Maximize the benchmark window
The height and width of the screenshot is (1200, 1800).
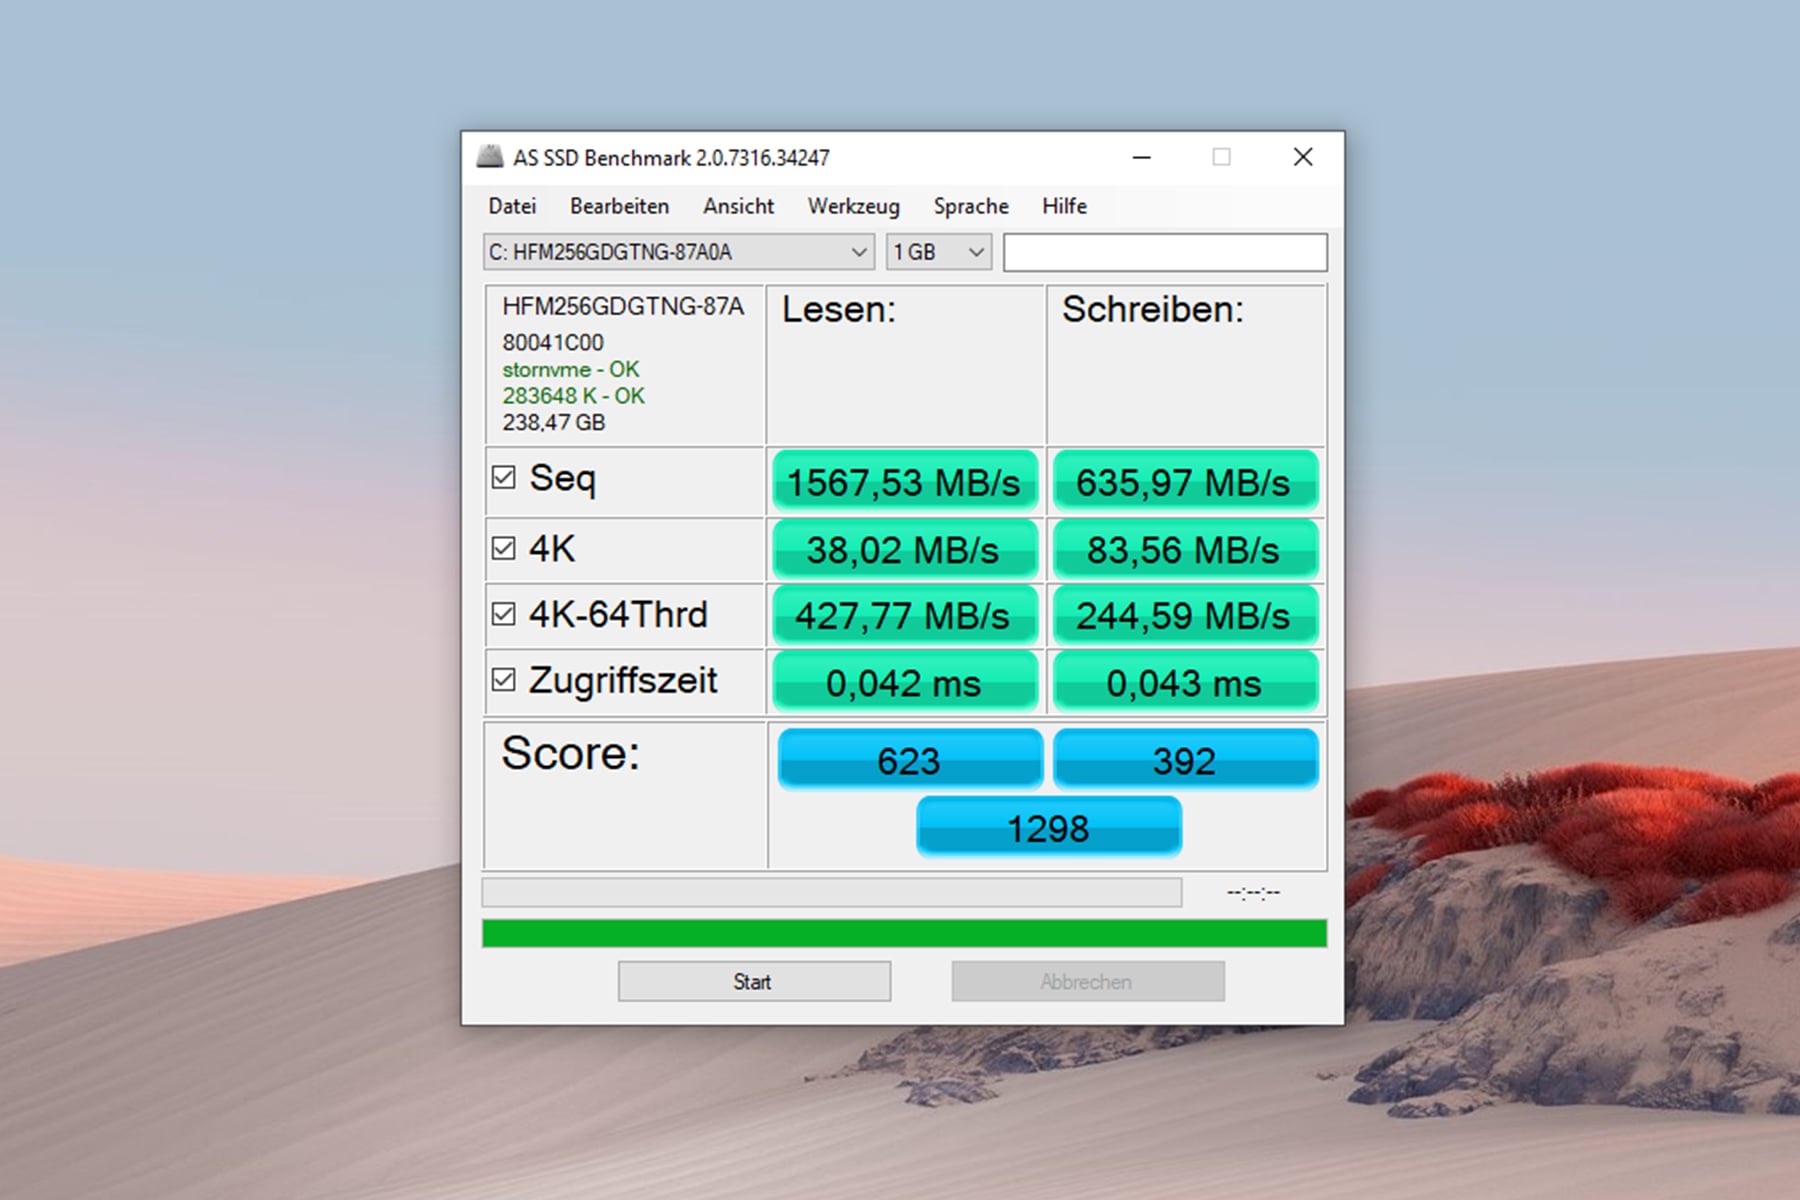tap(1221, 157)
